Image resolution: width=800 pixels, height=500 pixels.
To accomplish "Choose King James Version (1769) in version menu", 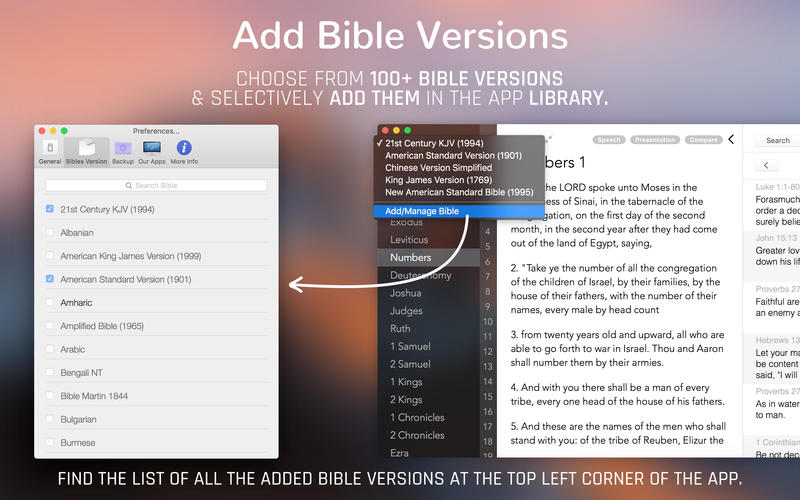I will point(459,180).
